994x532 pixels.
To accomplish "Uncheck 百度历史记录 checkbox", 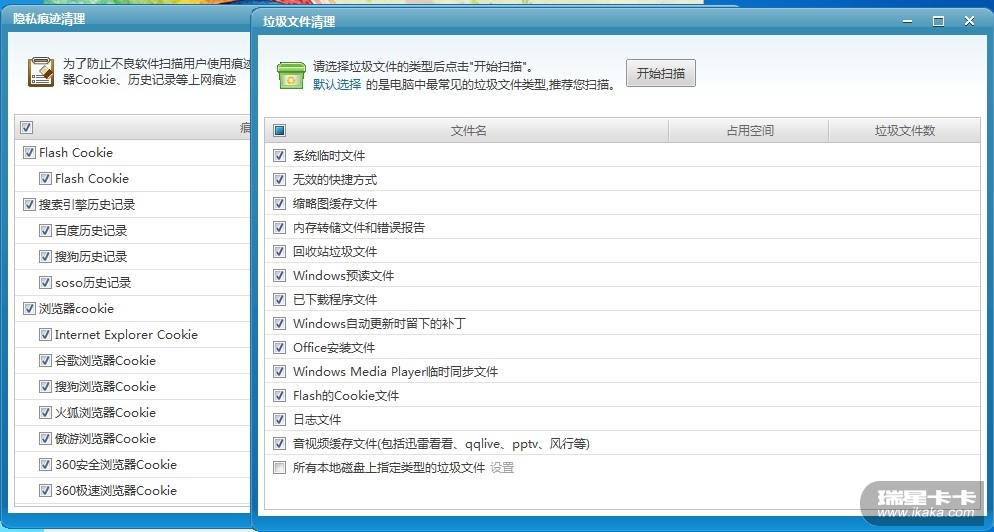I will coord(45,231).
